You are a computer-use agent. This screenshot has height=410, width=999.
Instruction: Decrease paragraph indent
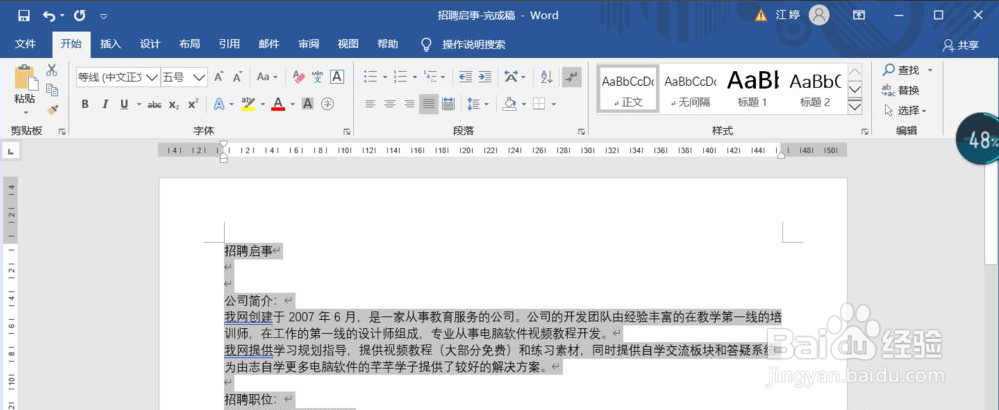465,77
